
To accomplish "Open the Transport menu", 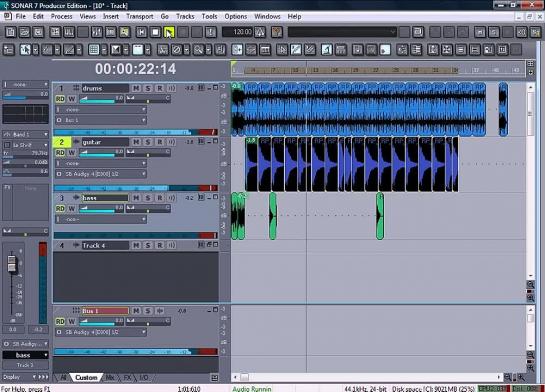I will 139,16.
